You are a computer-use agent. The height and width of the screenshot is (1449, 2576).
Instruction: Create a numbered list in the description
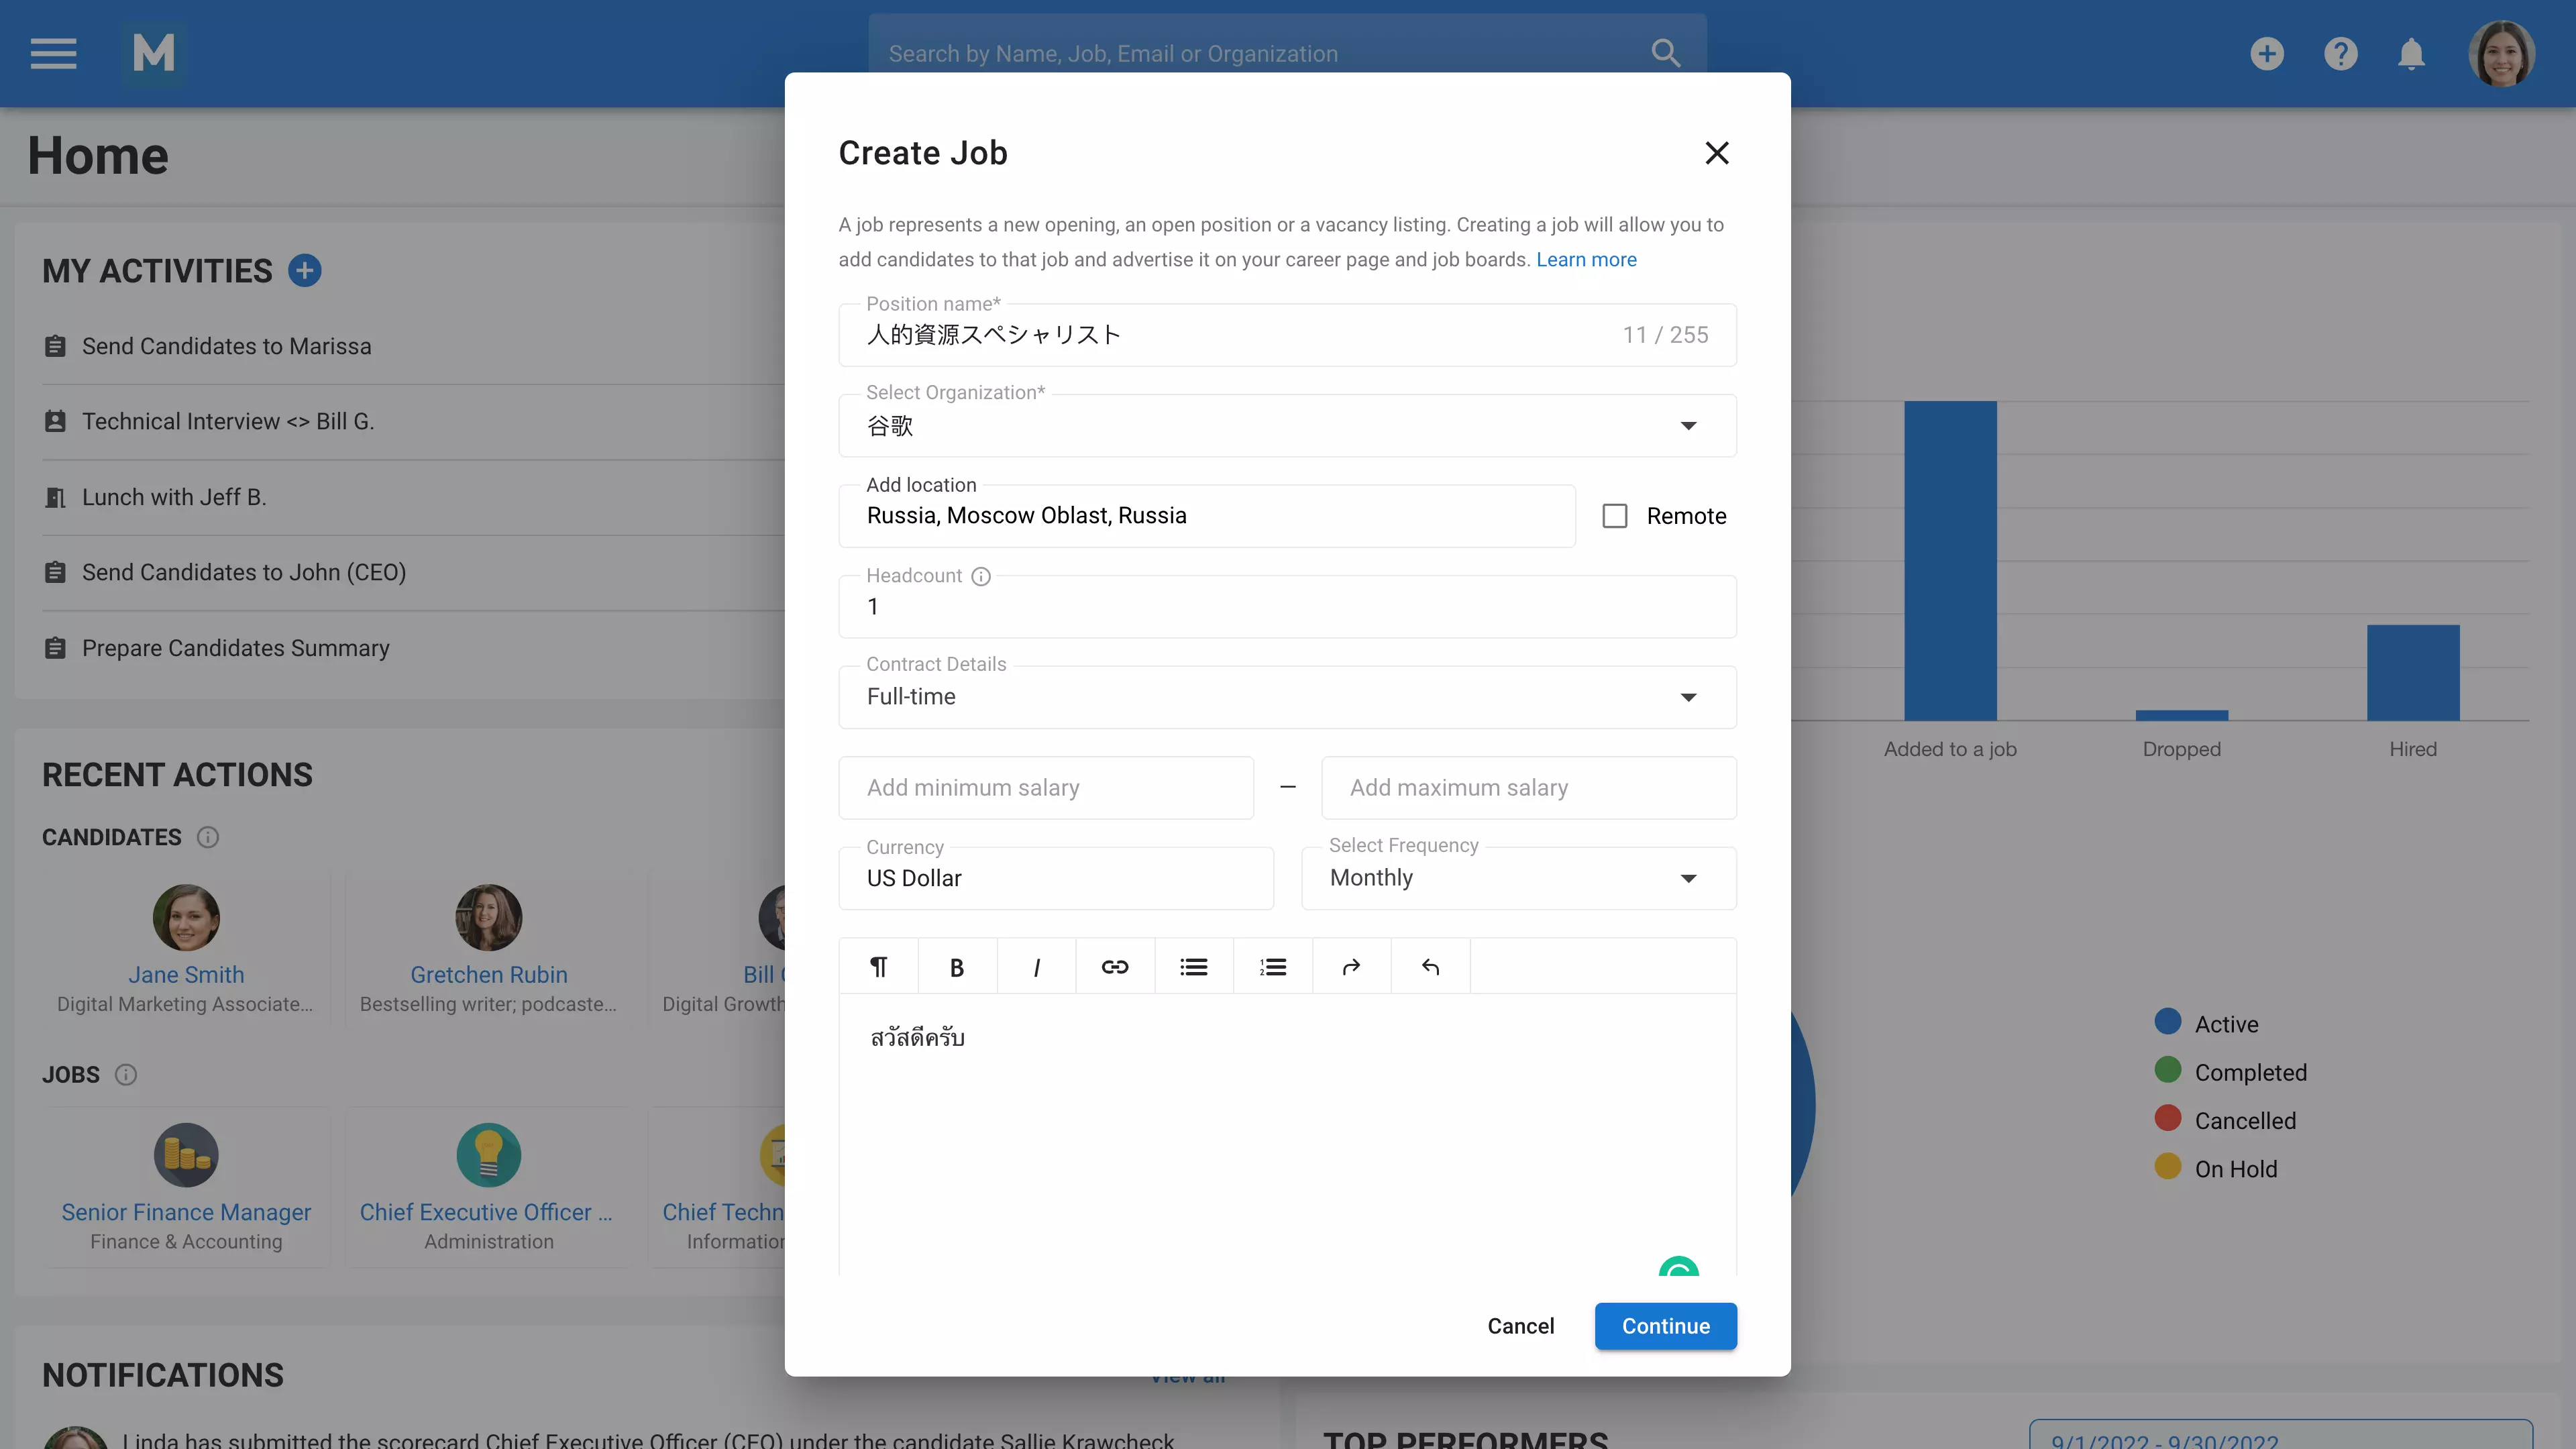tap(1273, 966)
